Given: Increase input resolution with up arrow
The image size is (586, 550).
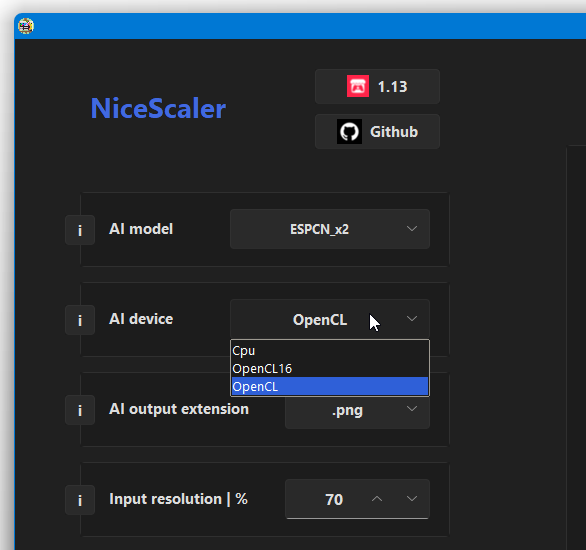Looking at the screenshot, I should (x=377, y=499).
